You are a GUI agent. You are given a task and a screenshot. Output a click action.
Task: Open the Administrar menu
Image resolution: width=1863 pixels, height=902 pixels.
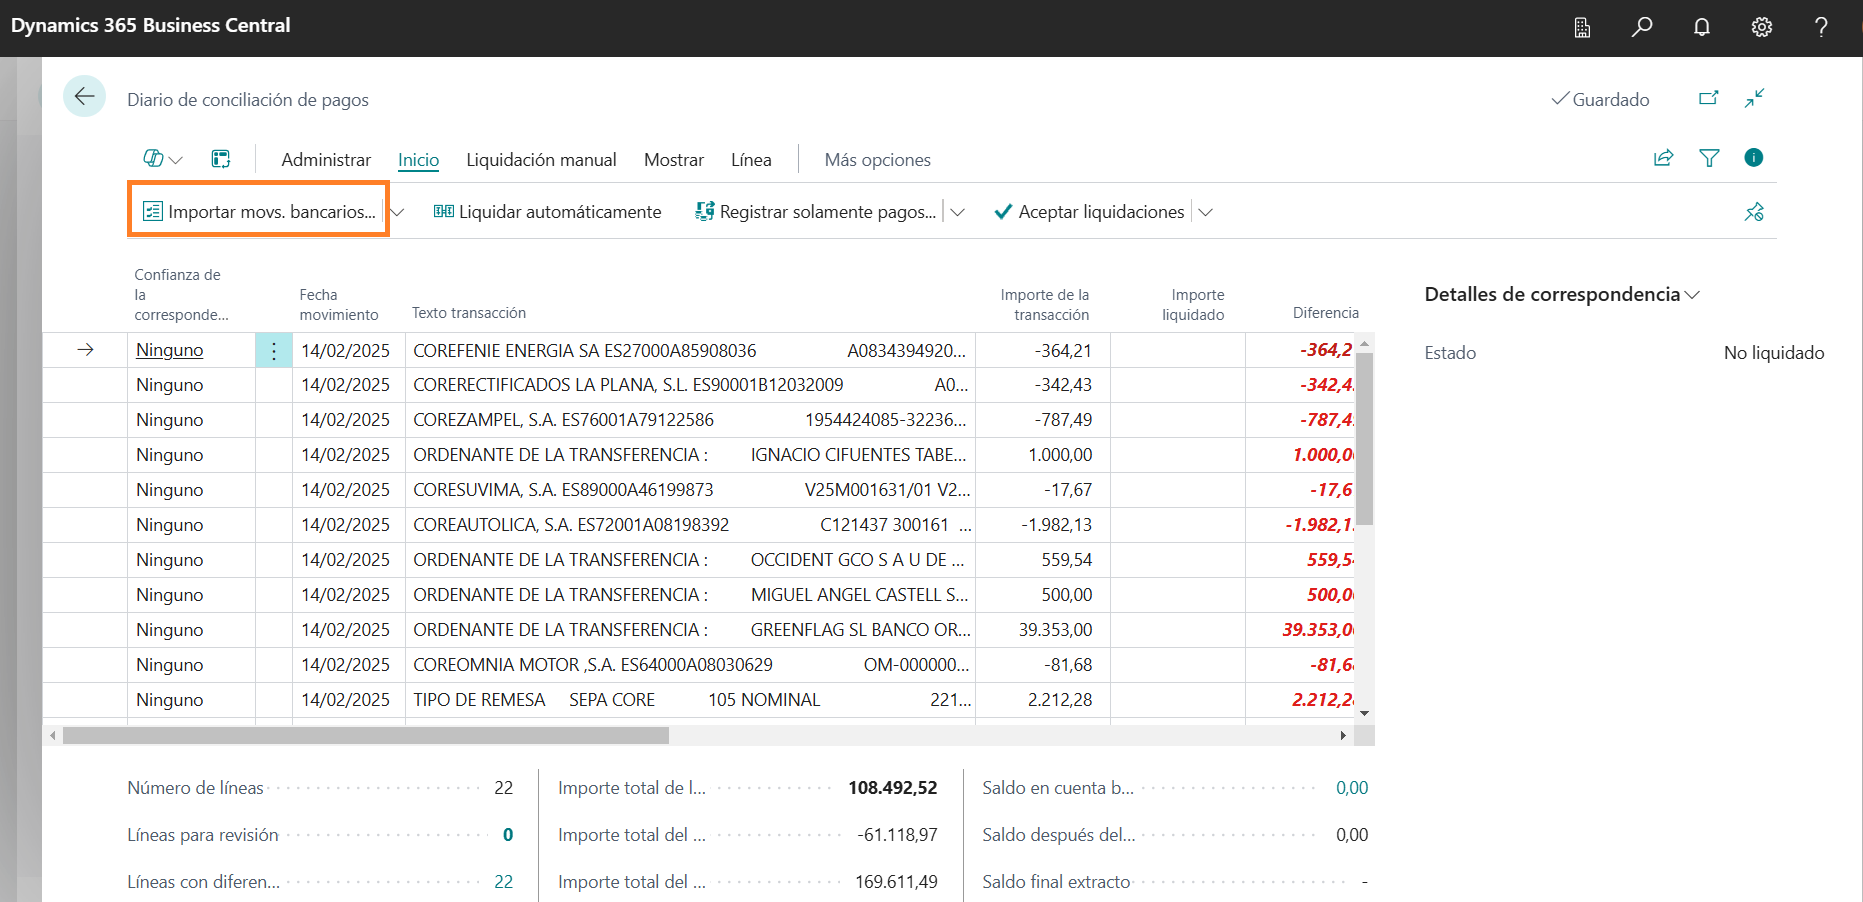326,160
